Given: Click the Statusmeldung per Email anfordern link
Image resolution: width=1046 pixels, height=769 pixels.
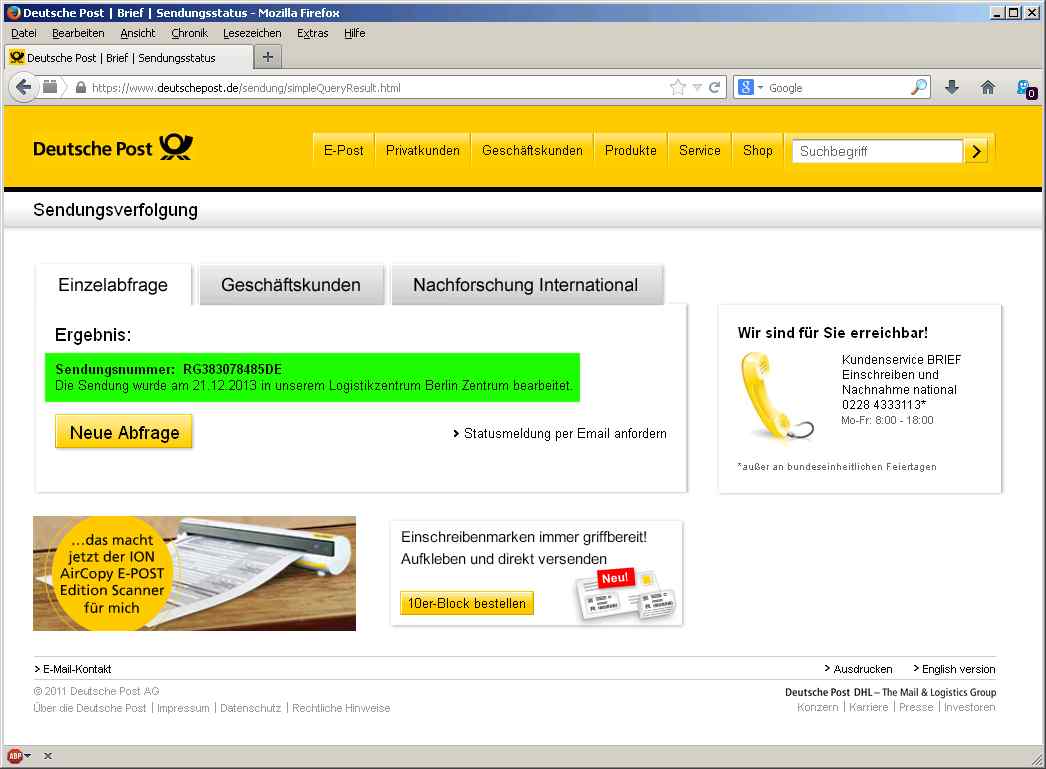Looking at the screenshot, I should 565,433.
